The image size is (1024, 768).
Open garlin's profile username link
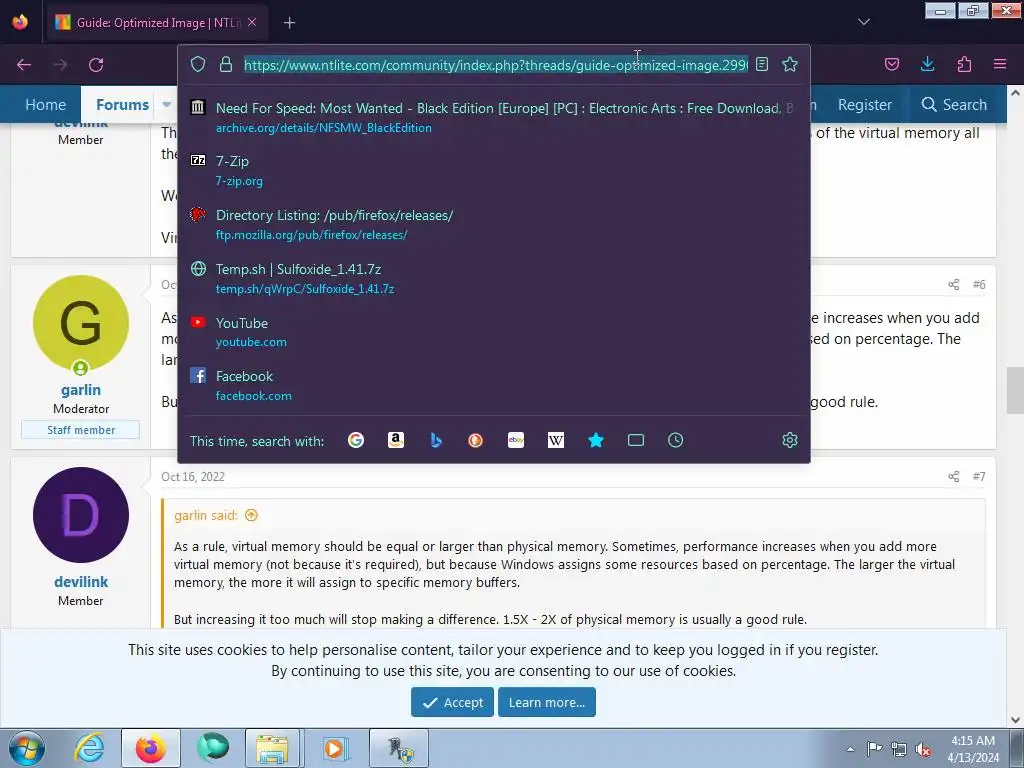tap(81, 390)
